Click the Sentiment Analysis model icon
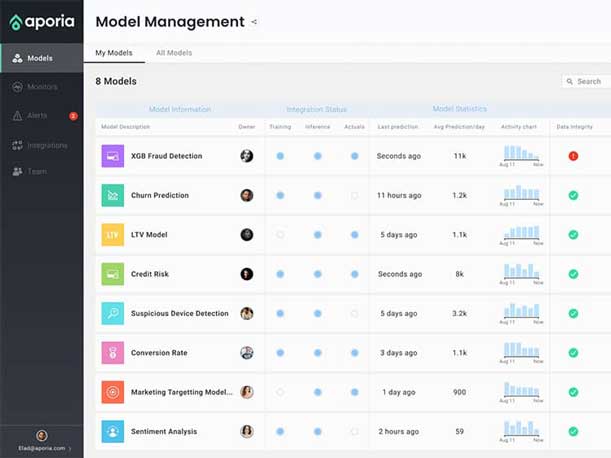The height and width of the screenshot is (458, 611). [113, 432]
